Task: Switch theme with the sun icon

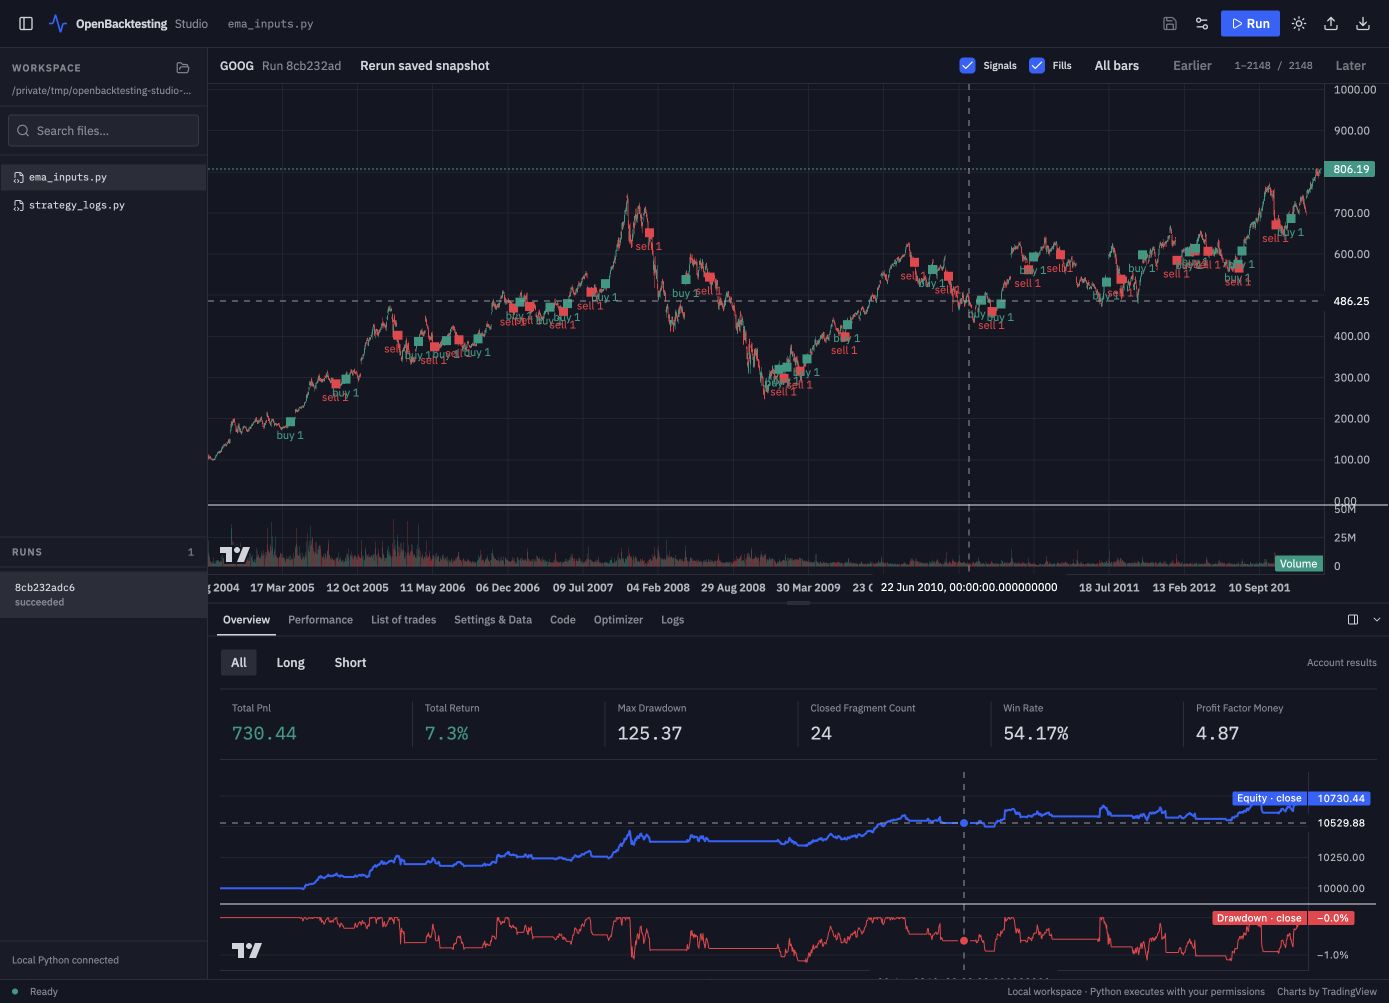Action: (1299, 23)
